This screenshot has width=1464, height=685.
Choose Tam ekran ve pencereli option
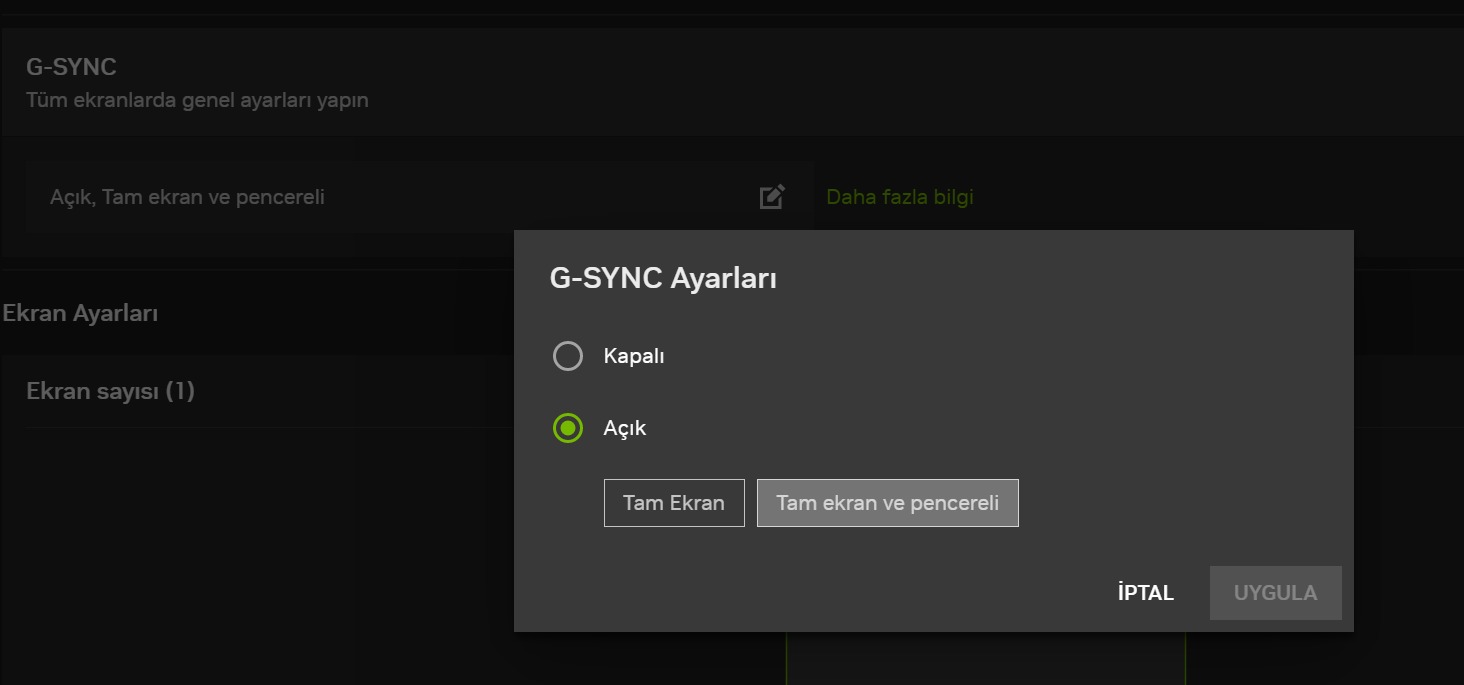pos(888,503)
